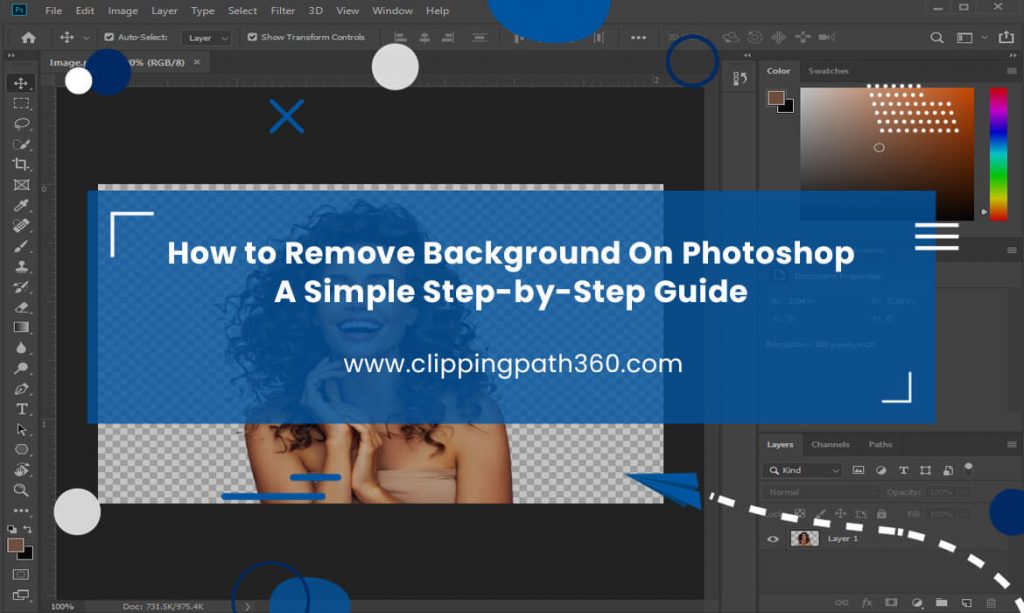Toggle Show Transform Controls checkbox

click(252, 37)
